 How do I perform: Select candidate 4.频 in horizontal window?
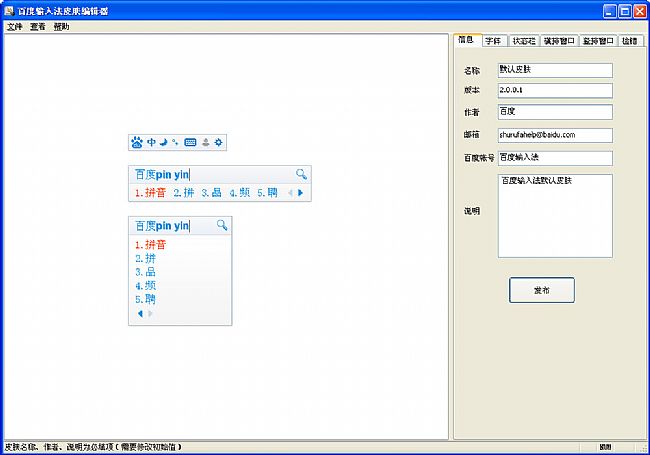[240, 193]
